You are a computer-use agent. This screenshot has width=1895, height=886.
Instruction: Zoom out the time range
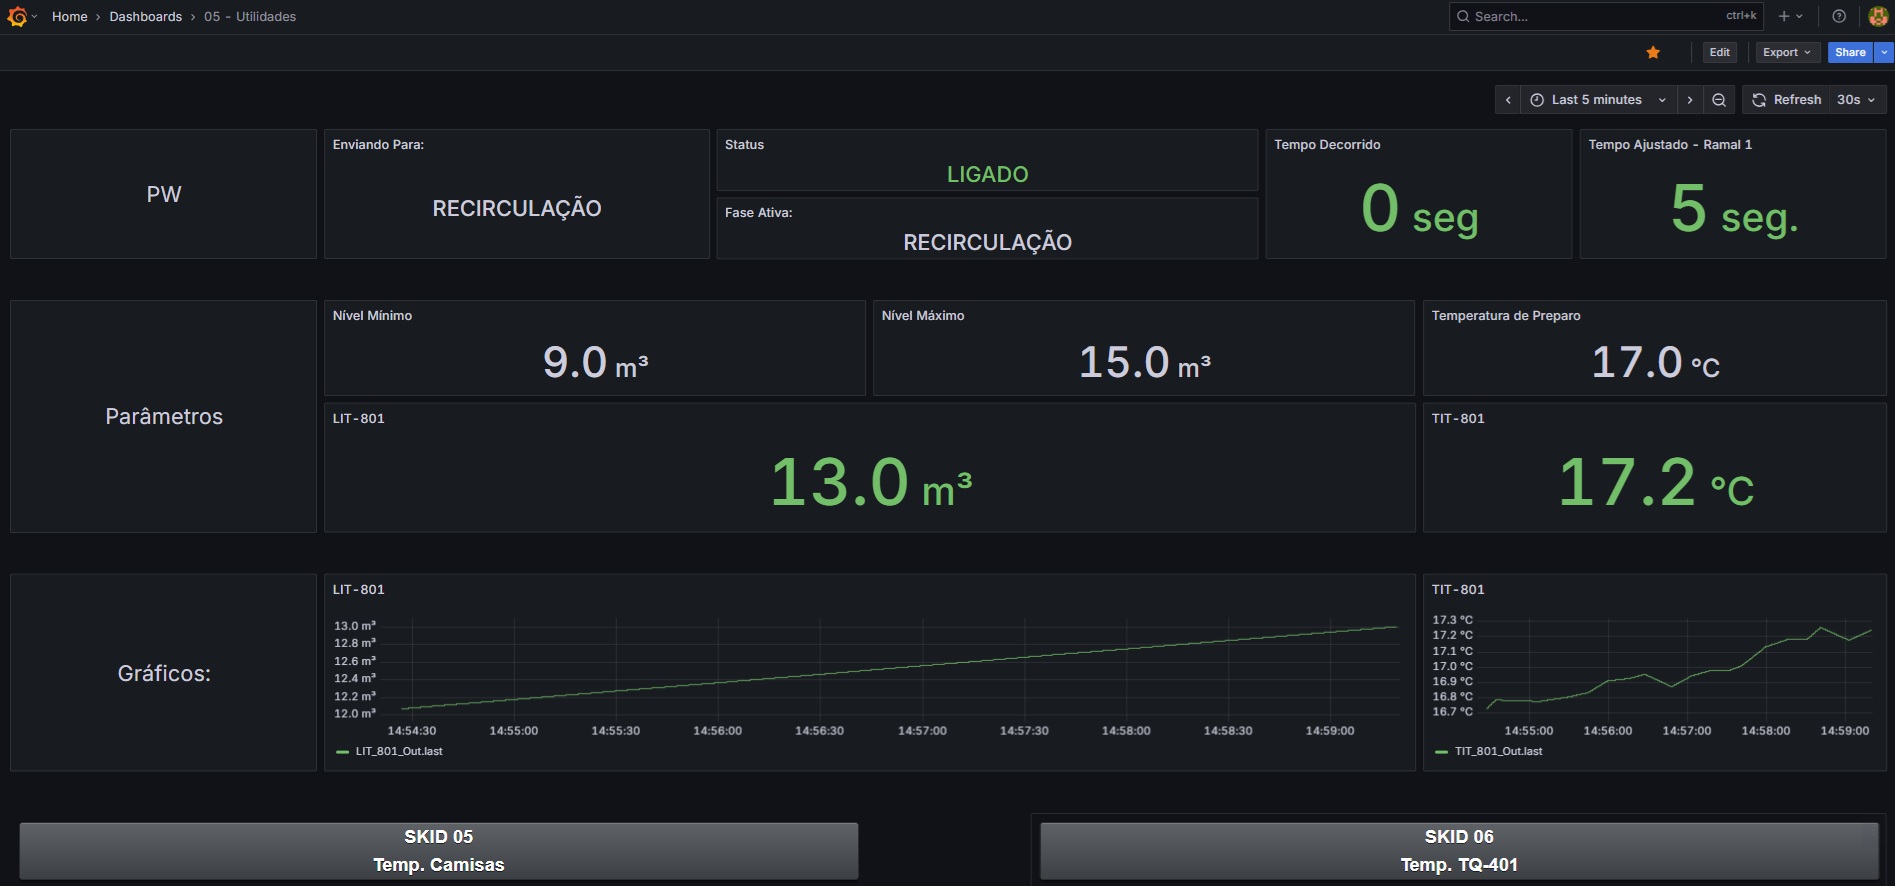click(x=1718, y=100)
